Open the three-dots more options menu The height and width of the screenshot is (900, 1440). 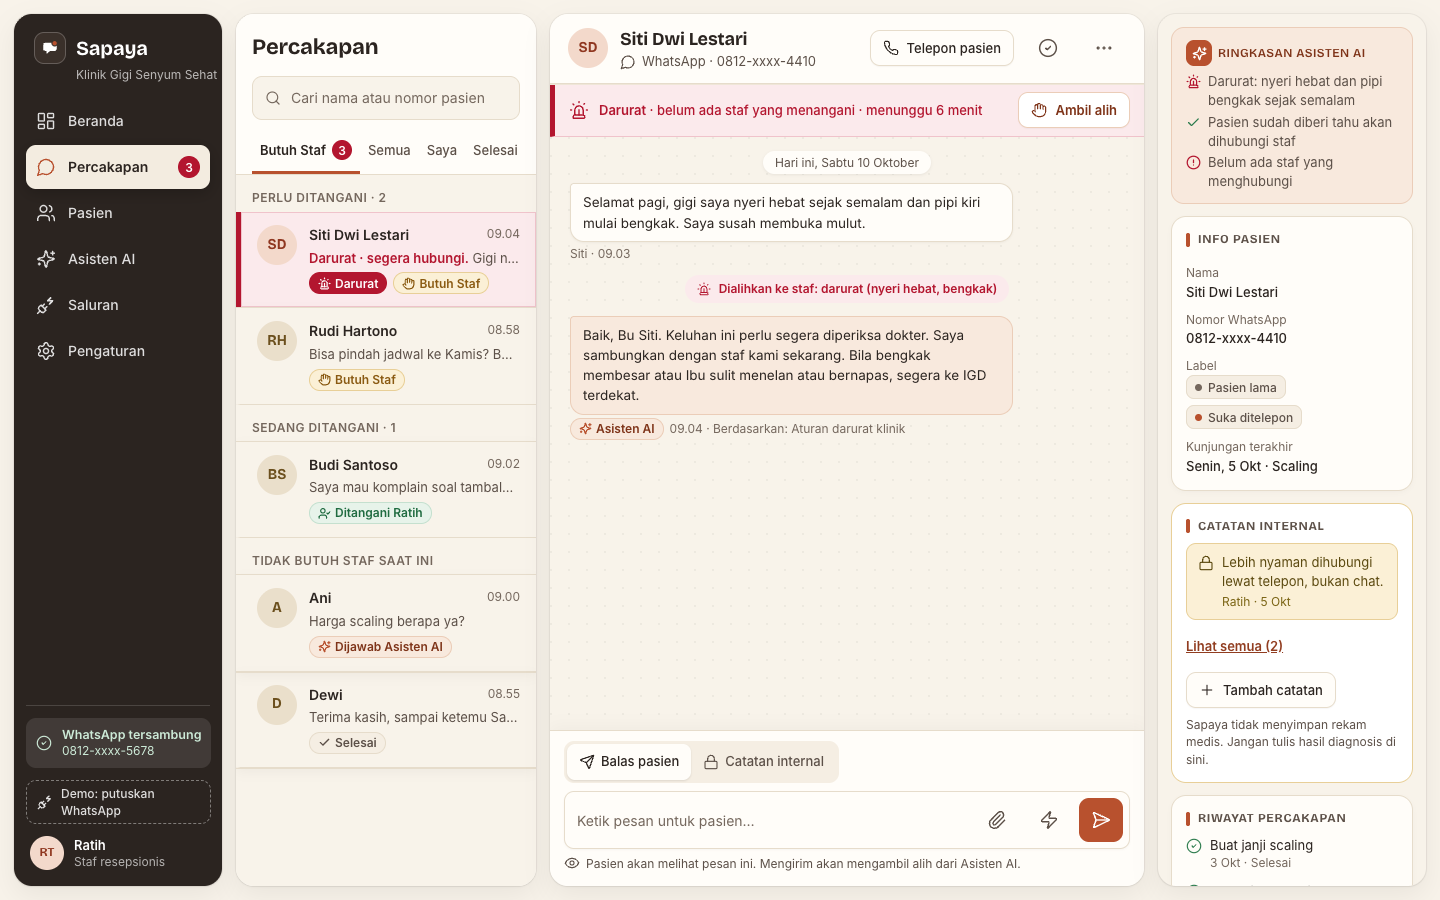(1104, 48)
